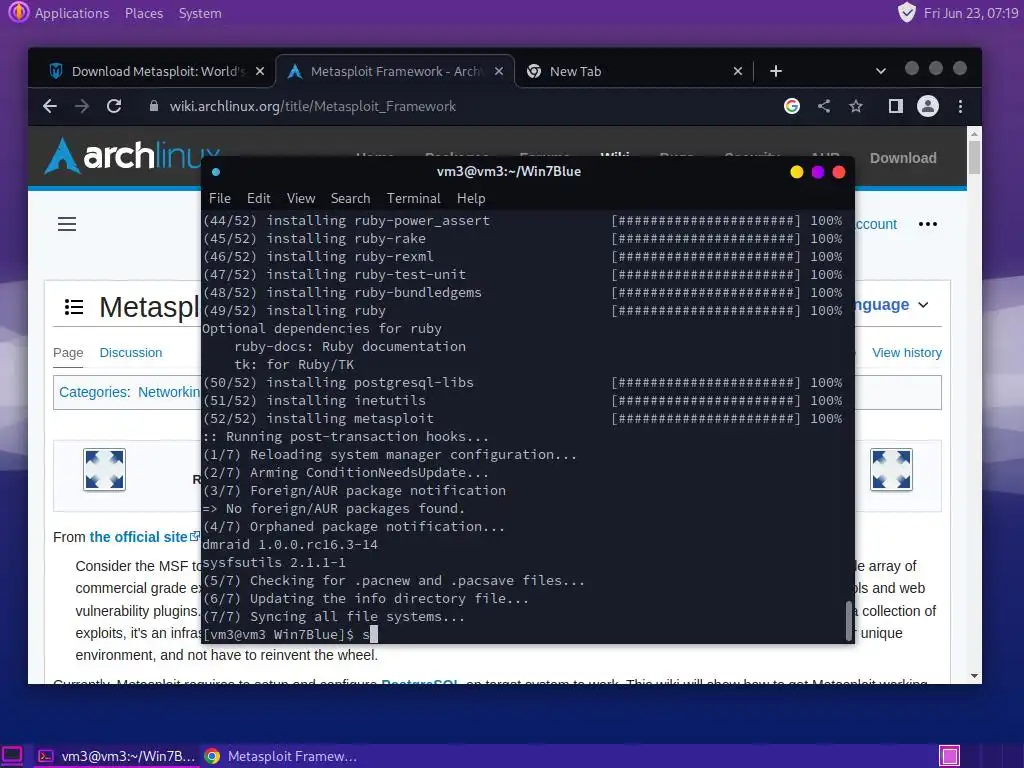Open the terminal Terminal menu
Image resolution: width=1024 pixels, height=768 pixels.
point(413,199)
